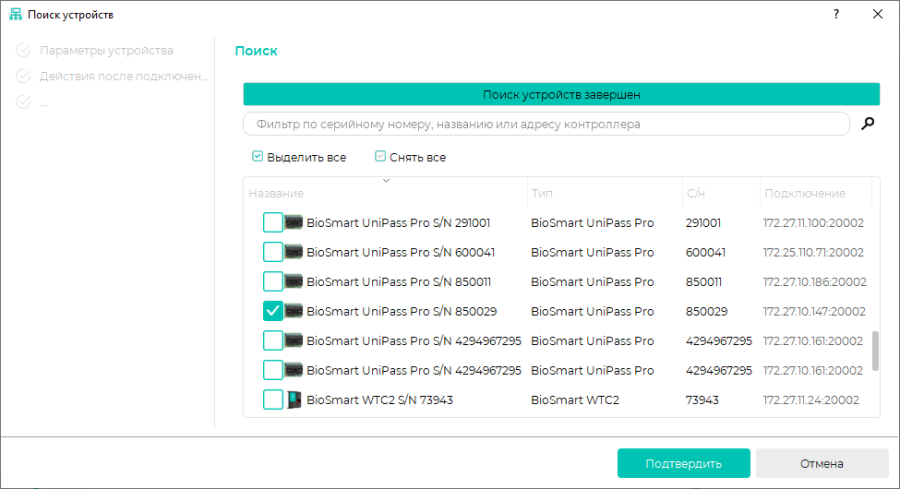Click the 'Подтвердить' button
This screenshot has height=489, width=900.
[684, 463]
